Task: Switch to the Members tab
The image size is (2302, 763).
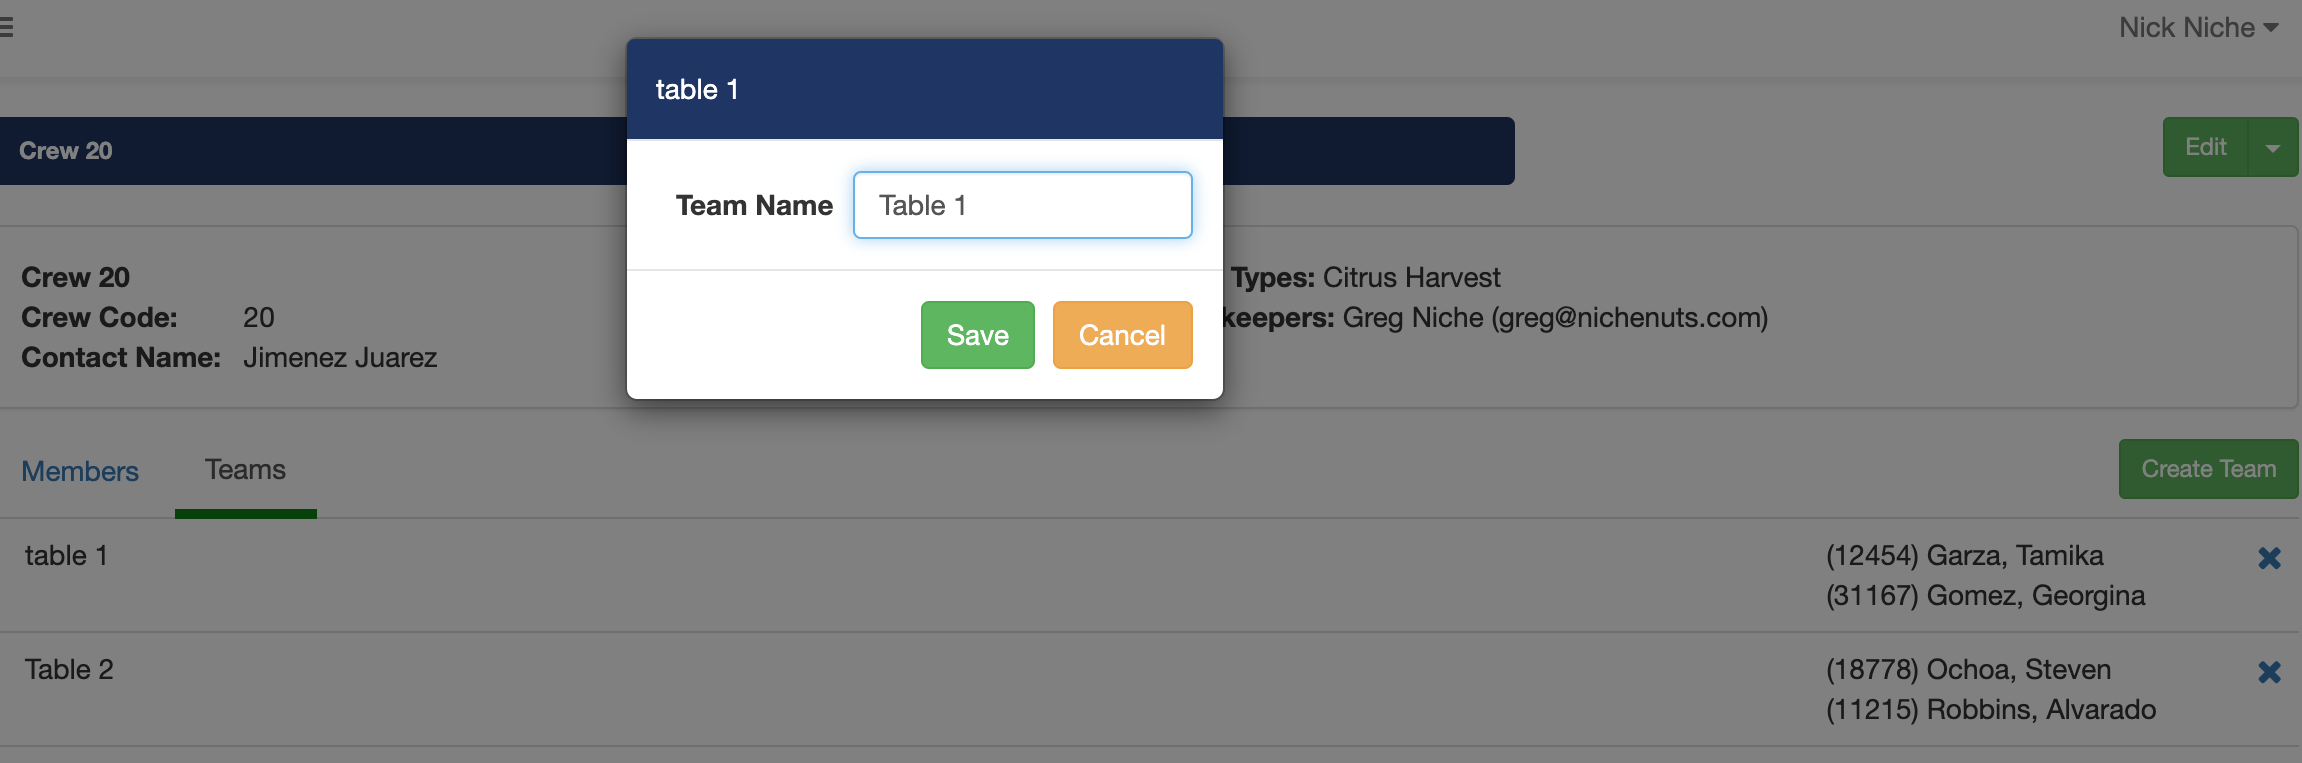Action: click(80, 471)
